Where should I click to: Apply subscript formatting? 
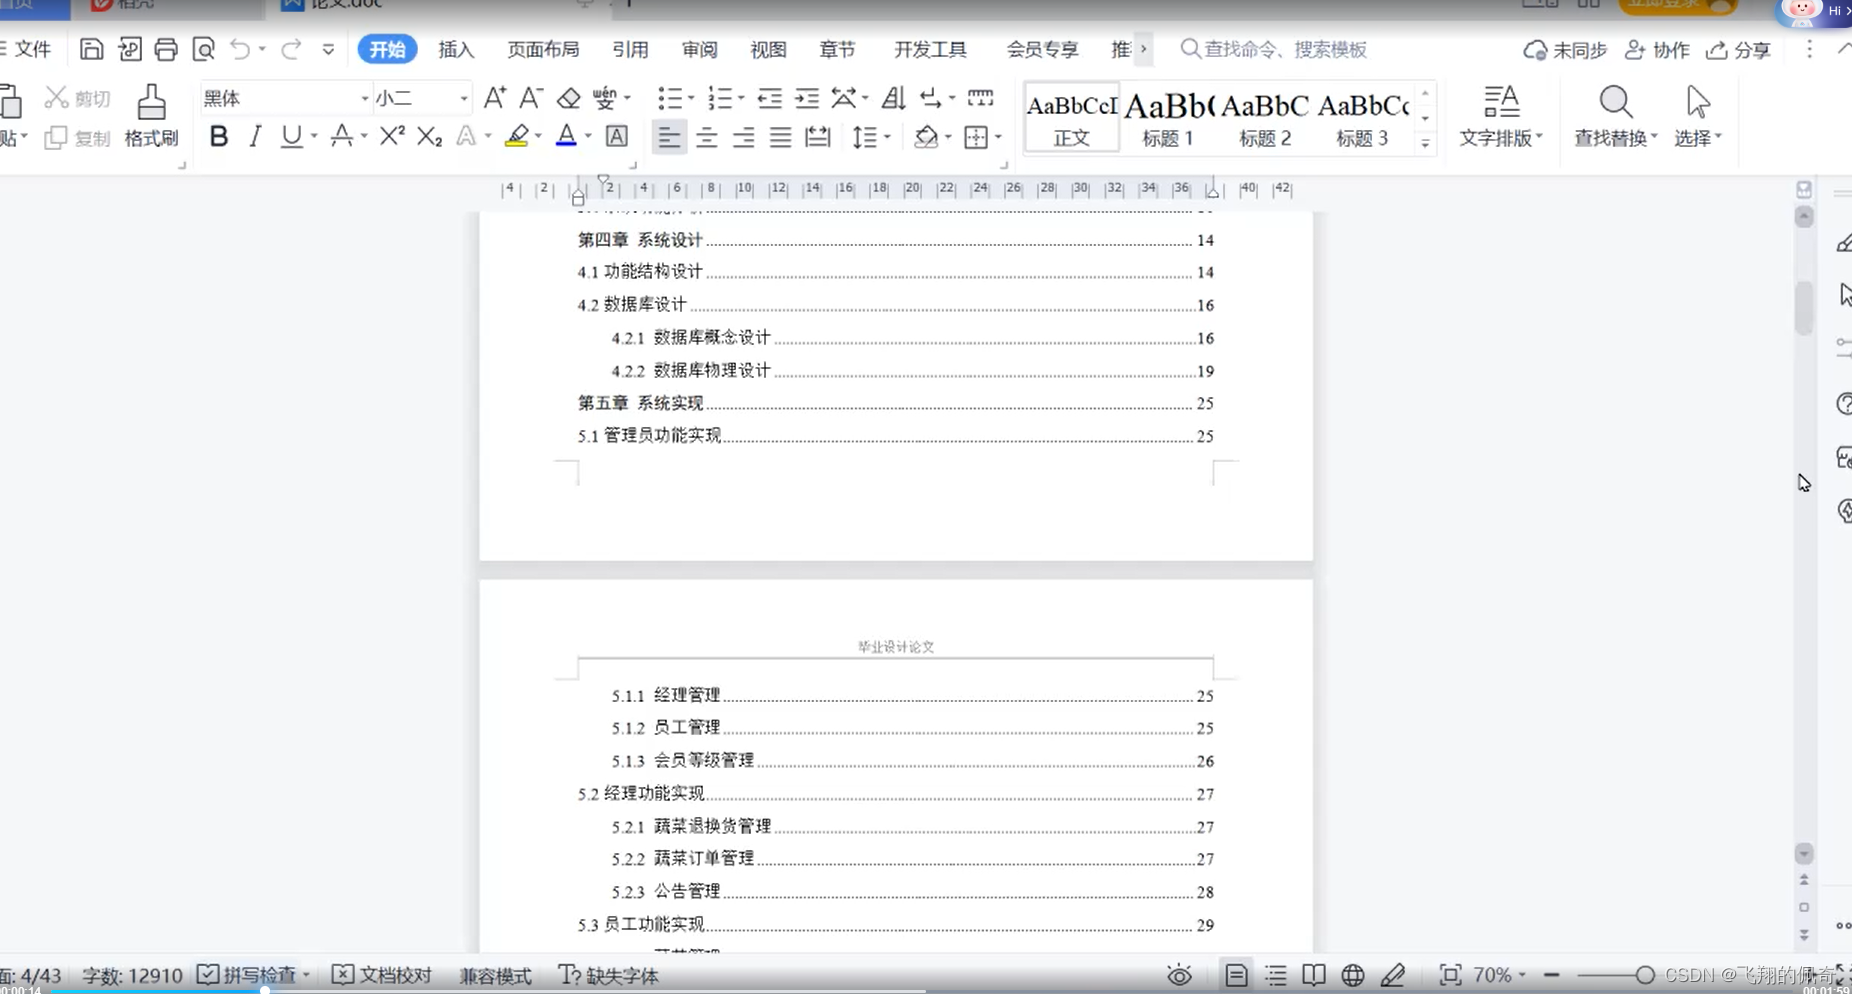429,136
